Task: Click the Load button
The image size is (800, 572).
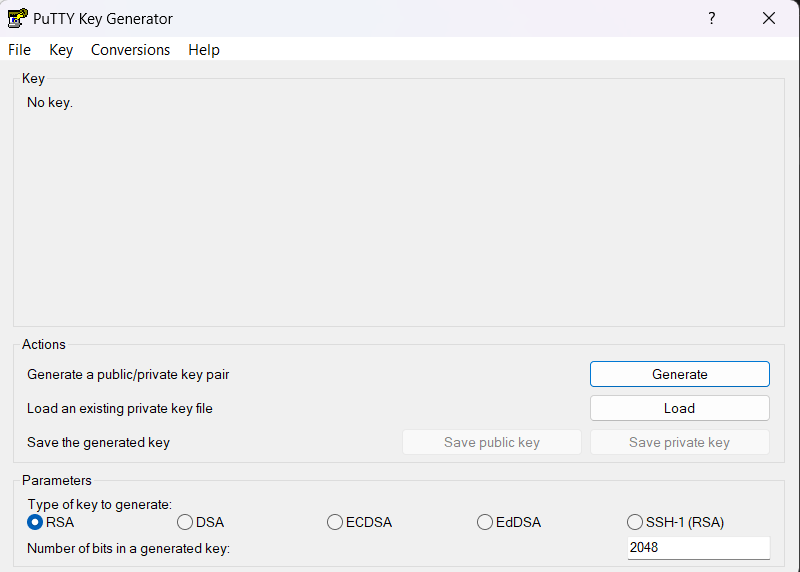Action: 680,408
